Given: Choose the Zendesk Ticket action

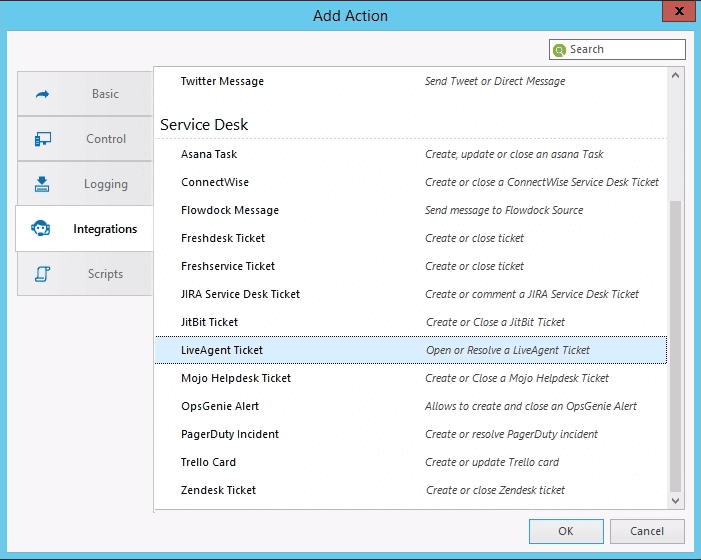Looking at the screenshot, I should pos(218,490).
